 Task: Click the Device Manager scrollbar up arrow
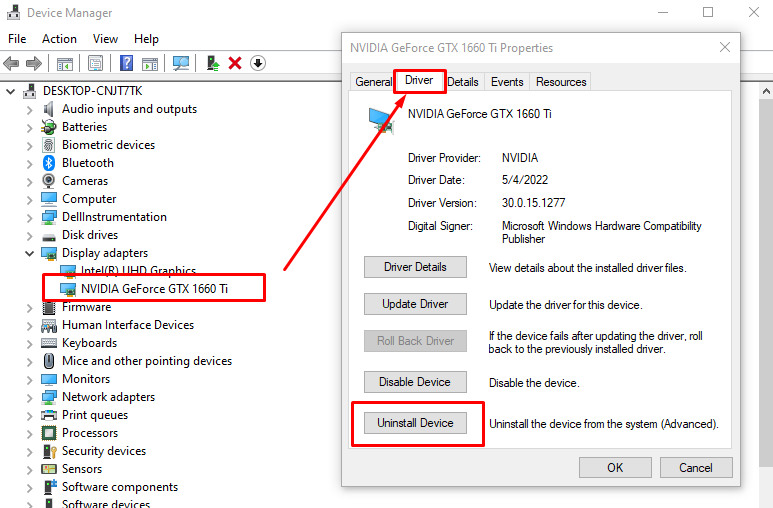point(766,91)
